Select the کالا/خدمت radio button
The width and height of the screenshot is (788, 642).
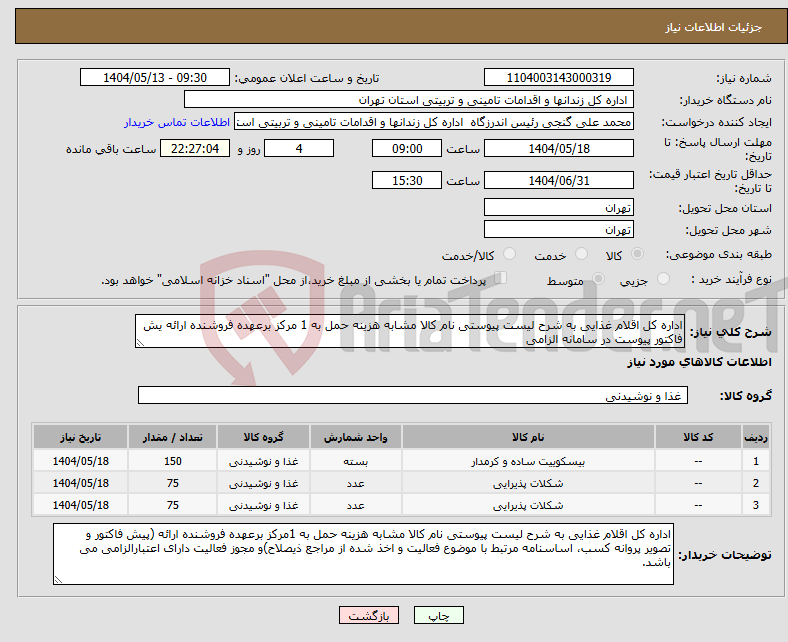[510, 254]
